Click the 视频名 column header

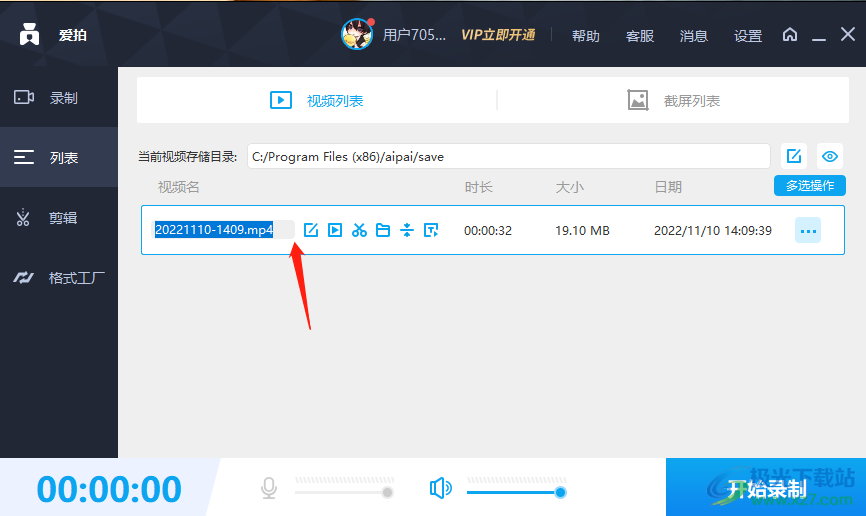[x=178, y=187]
